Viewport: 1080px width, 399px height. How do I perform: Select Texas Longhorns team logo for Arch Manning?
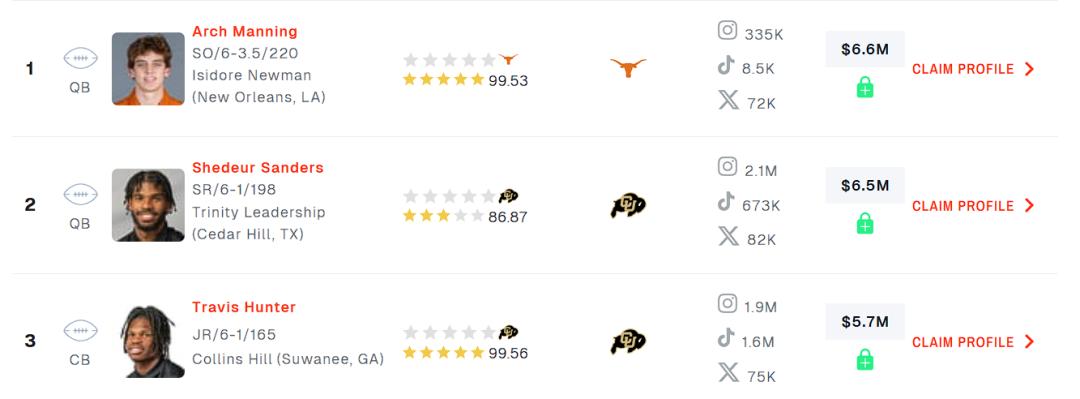tap(628, 68)
